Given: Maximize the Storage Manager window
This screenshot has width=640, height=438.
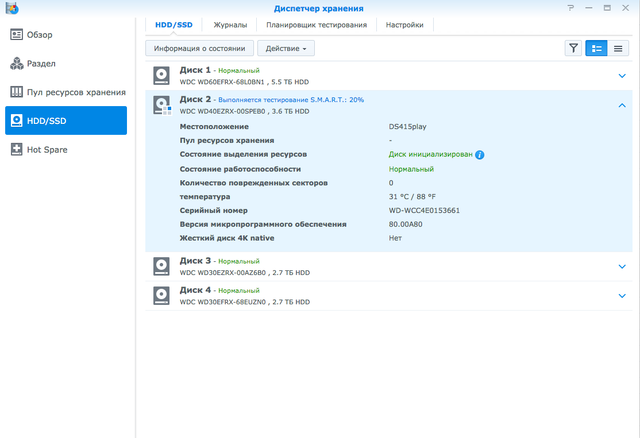Looking at the screenshot, I should (x=607, y=8).
